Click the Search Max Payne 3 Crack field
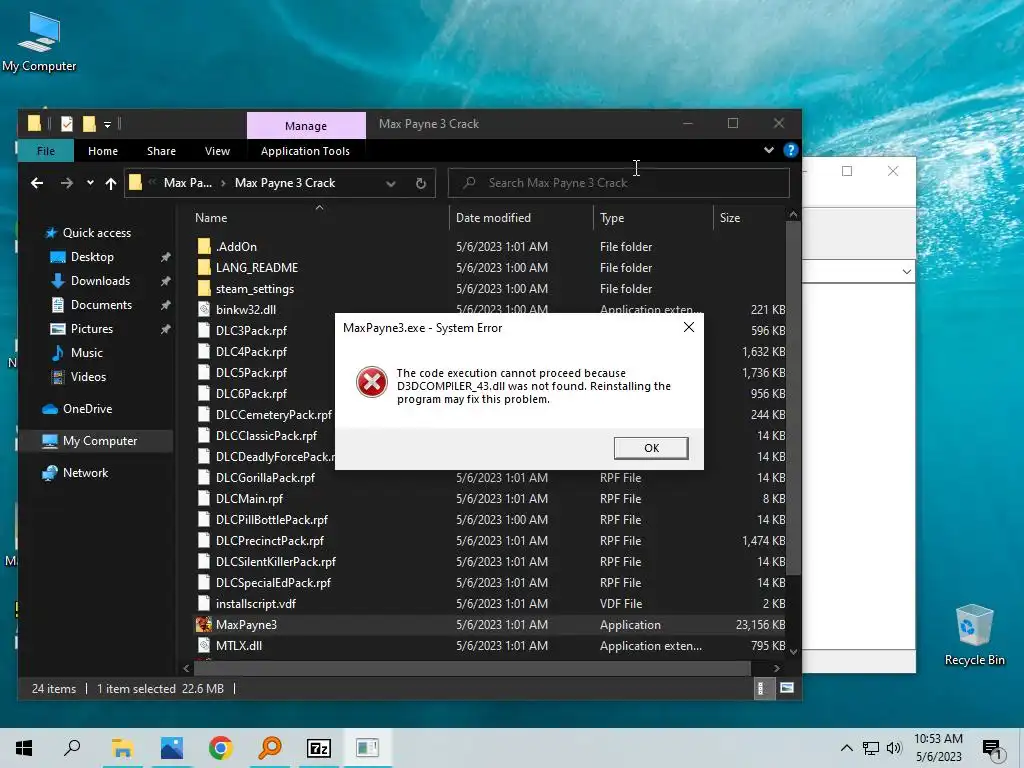The height and width of the screenshot is (768, 1024). (x=618, y=183)
